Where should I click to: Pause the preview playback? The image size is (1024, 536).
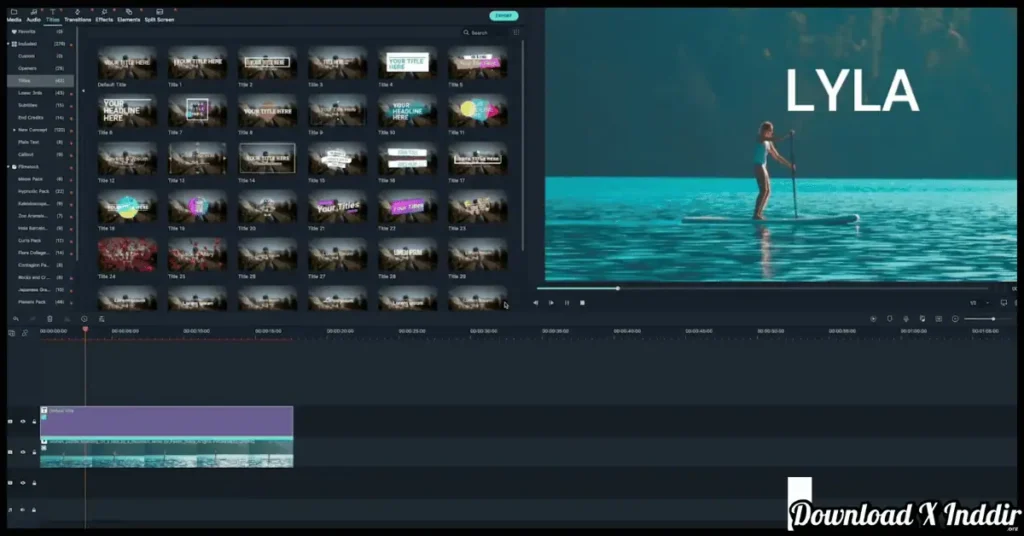tap(567, 303)
